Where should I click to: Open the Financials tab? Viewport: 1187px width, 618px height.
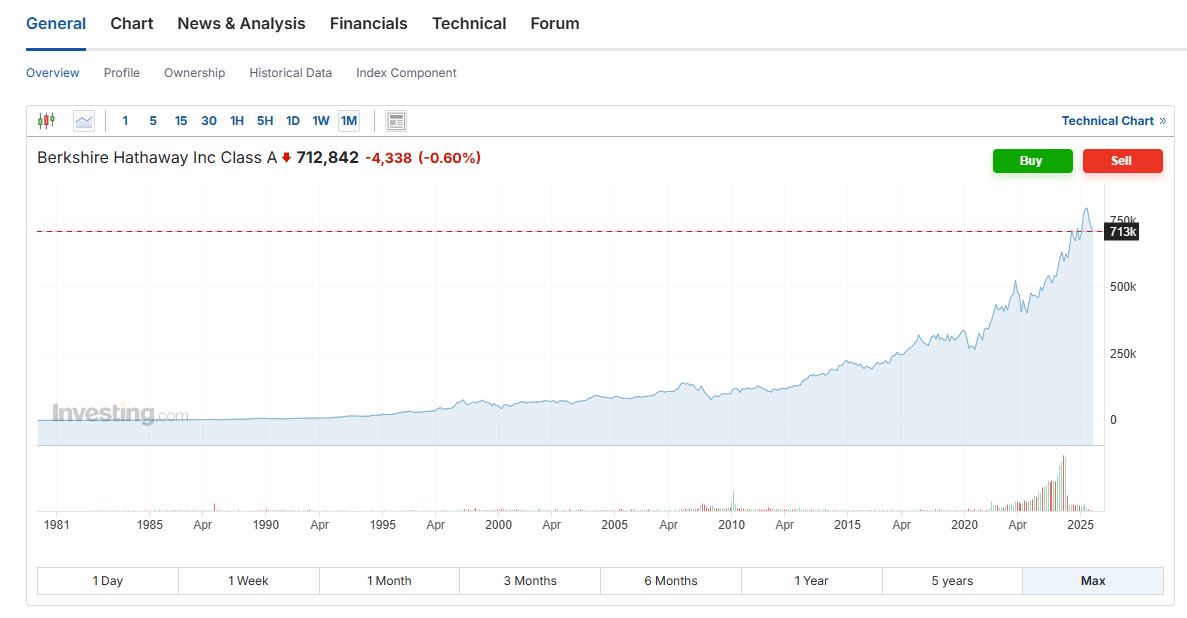tap(369, 23)
